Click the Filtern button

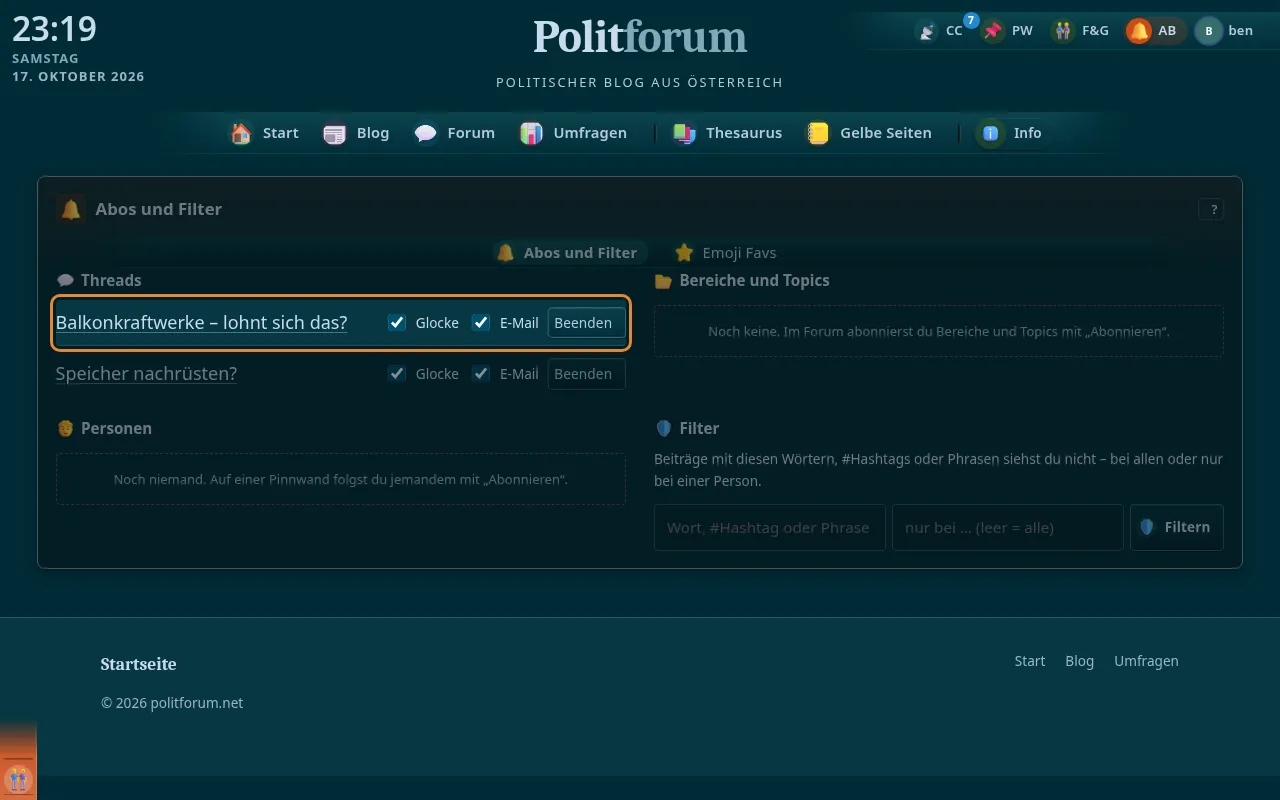point(1176,527)
